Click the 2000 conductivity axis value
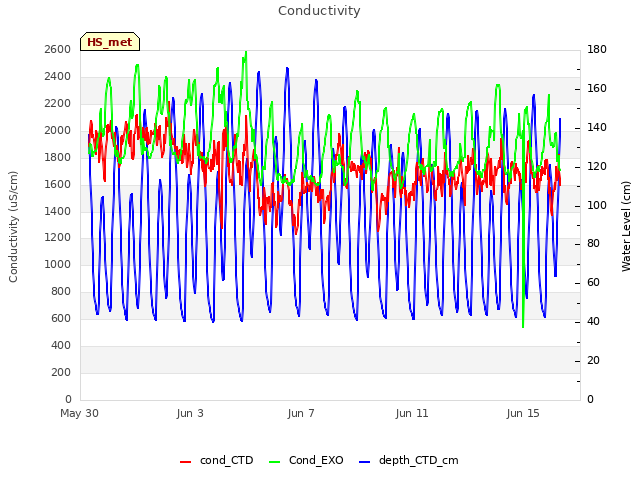This screenshot has width=640, height=480. pyautogui.click(x=58, y=130)
